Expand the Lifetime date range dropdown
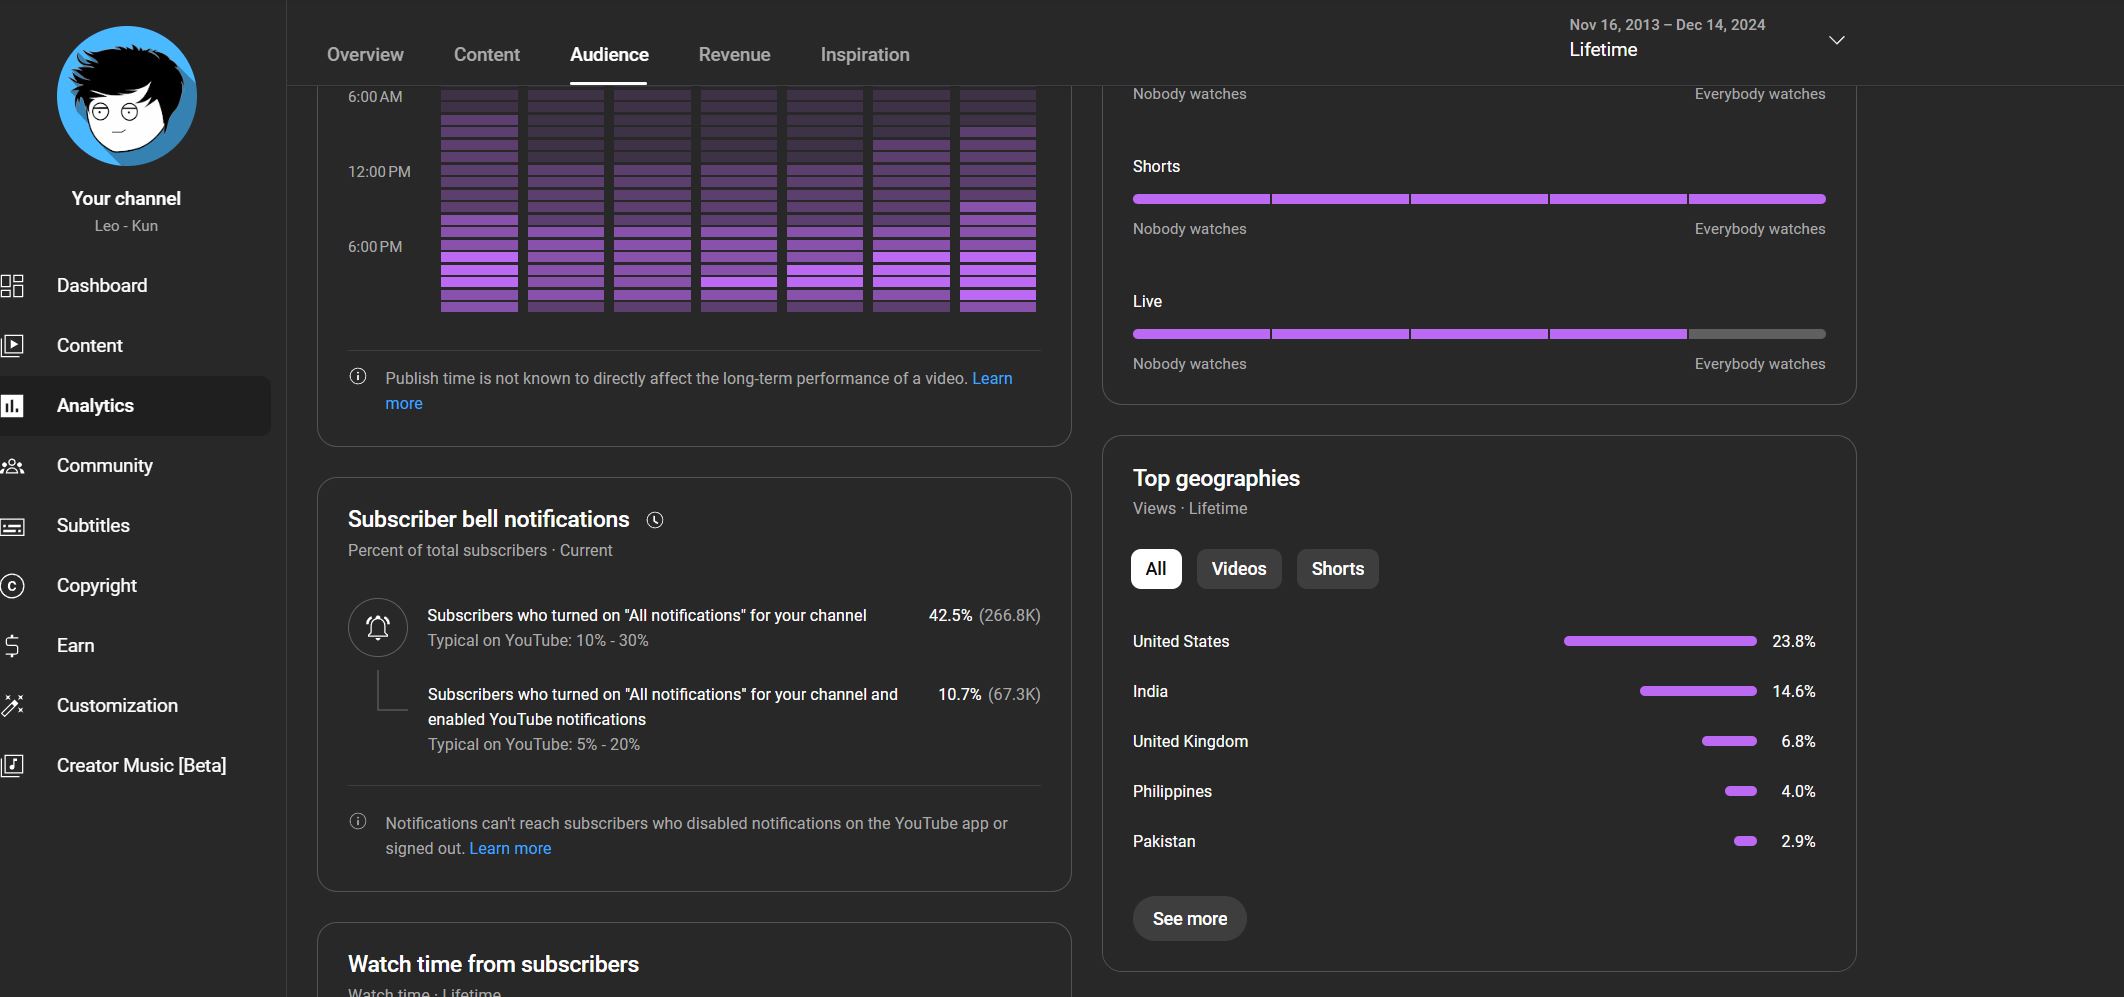 1836,40
